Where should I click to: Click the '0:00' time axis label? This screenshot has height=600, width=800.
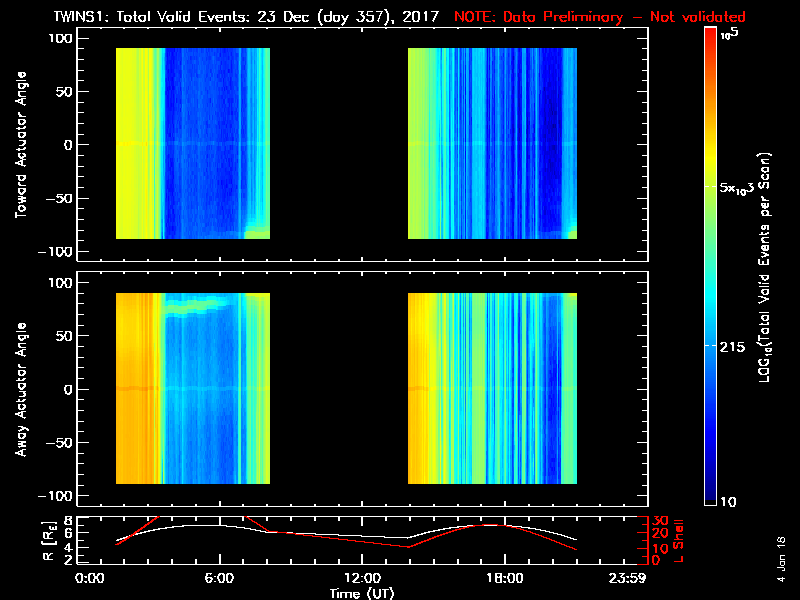pyautogui.click(x=90, y=579)
